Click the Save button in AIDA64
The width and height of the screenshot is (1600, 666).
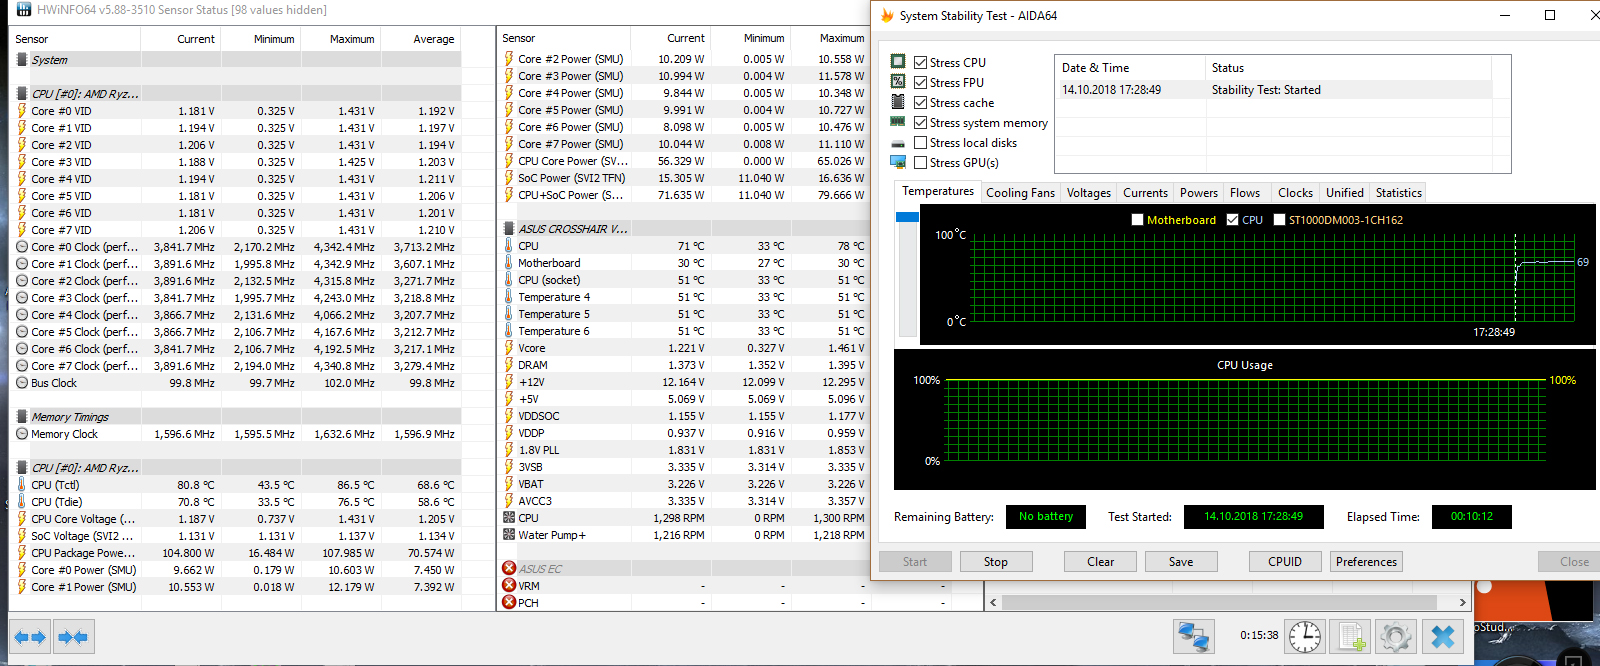pyautogui.click(x=1181, y=562)
